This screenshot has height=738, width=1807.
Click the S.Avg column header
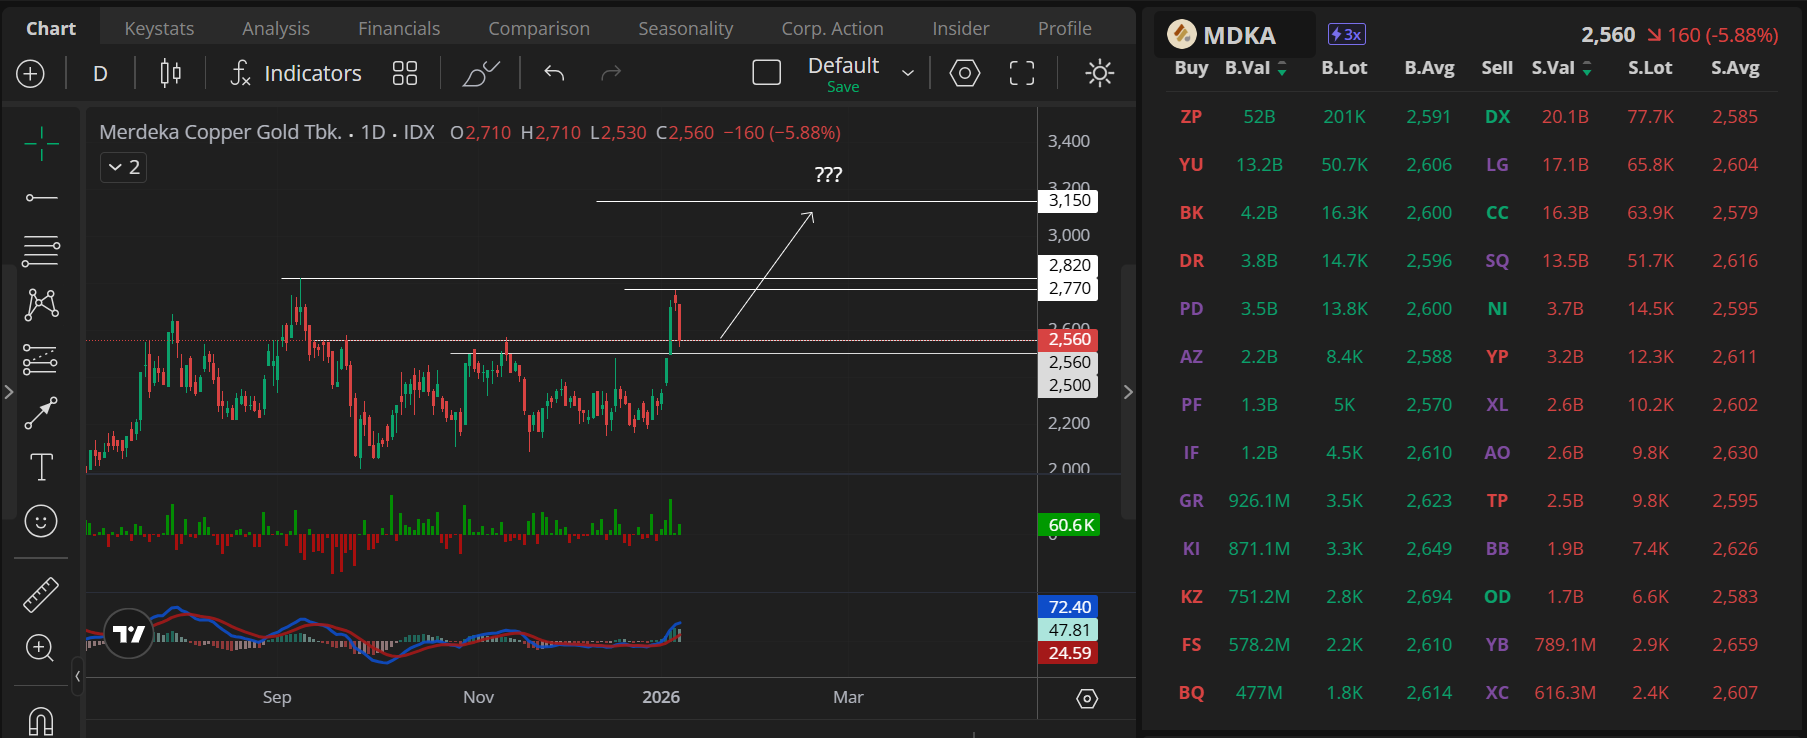[1735, 68]
